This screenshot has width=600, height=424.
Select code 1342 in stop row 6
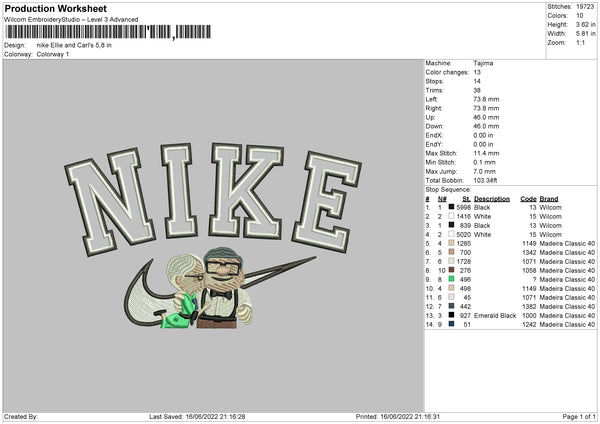[x=530, y=253]
